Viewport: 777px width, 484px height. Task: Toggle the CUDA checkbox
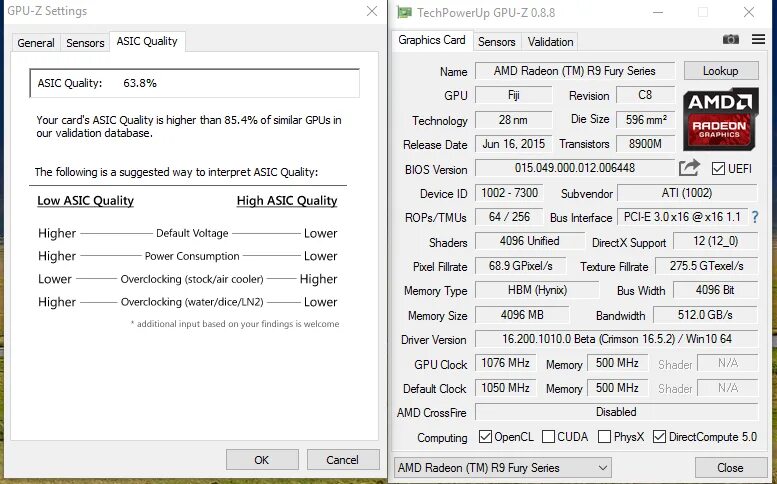(548, 436)
